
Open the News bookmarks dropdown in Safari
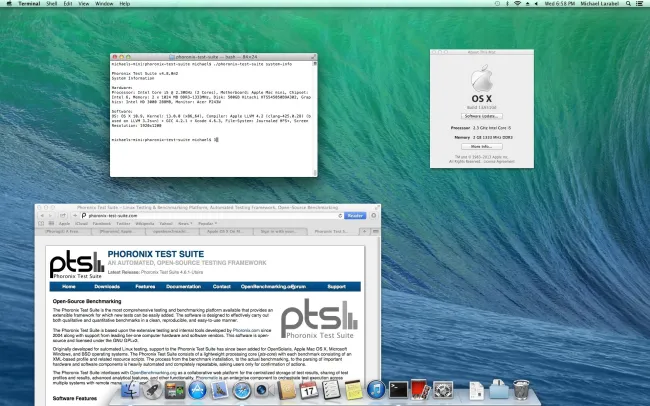click(185, 224)
